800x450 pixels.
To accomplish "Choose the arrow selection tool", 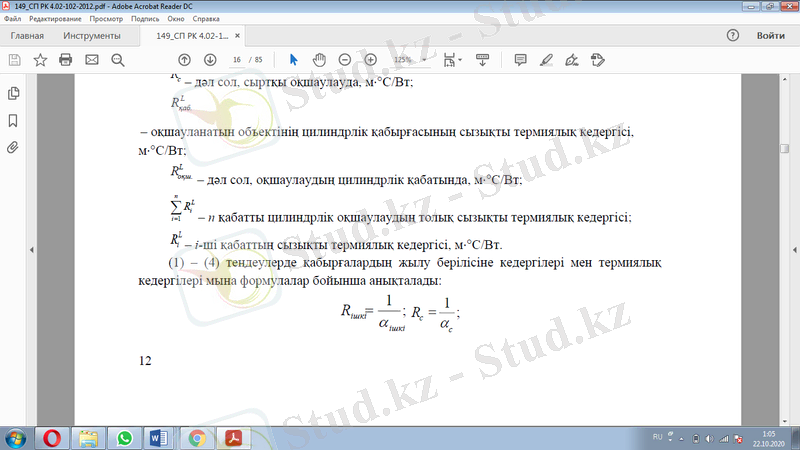I will (x=293, y=59).
